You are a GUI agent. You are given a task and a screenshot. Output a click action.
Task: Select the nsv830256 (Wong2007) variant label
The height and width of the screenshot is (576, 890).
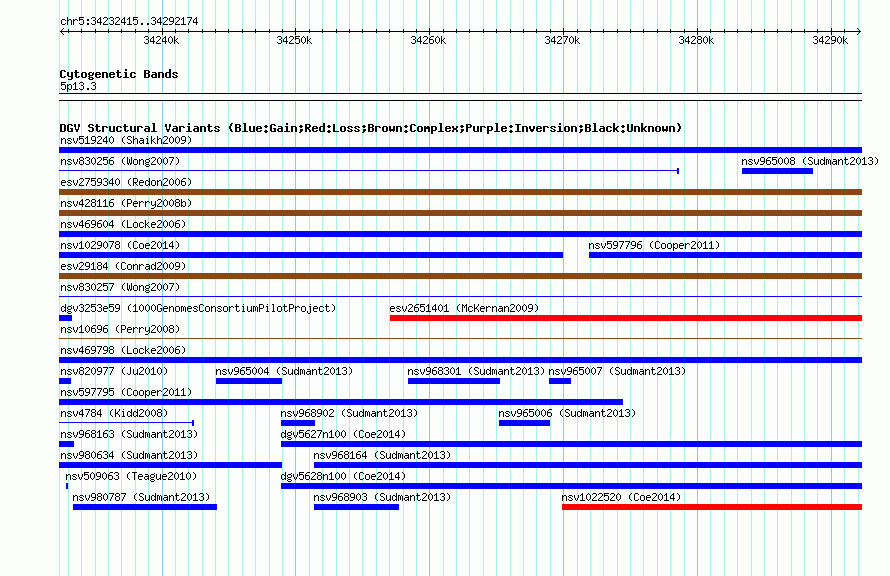120,161
